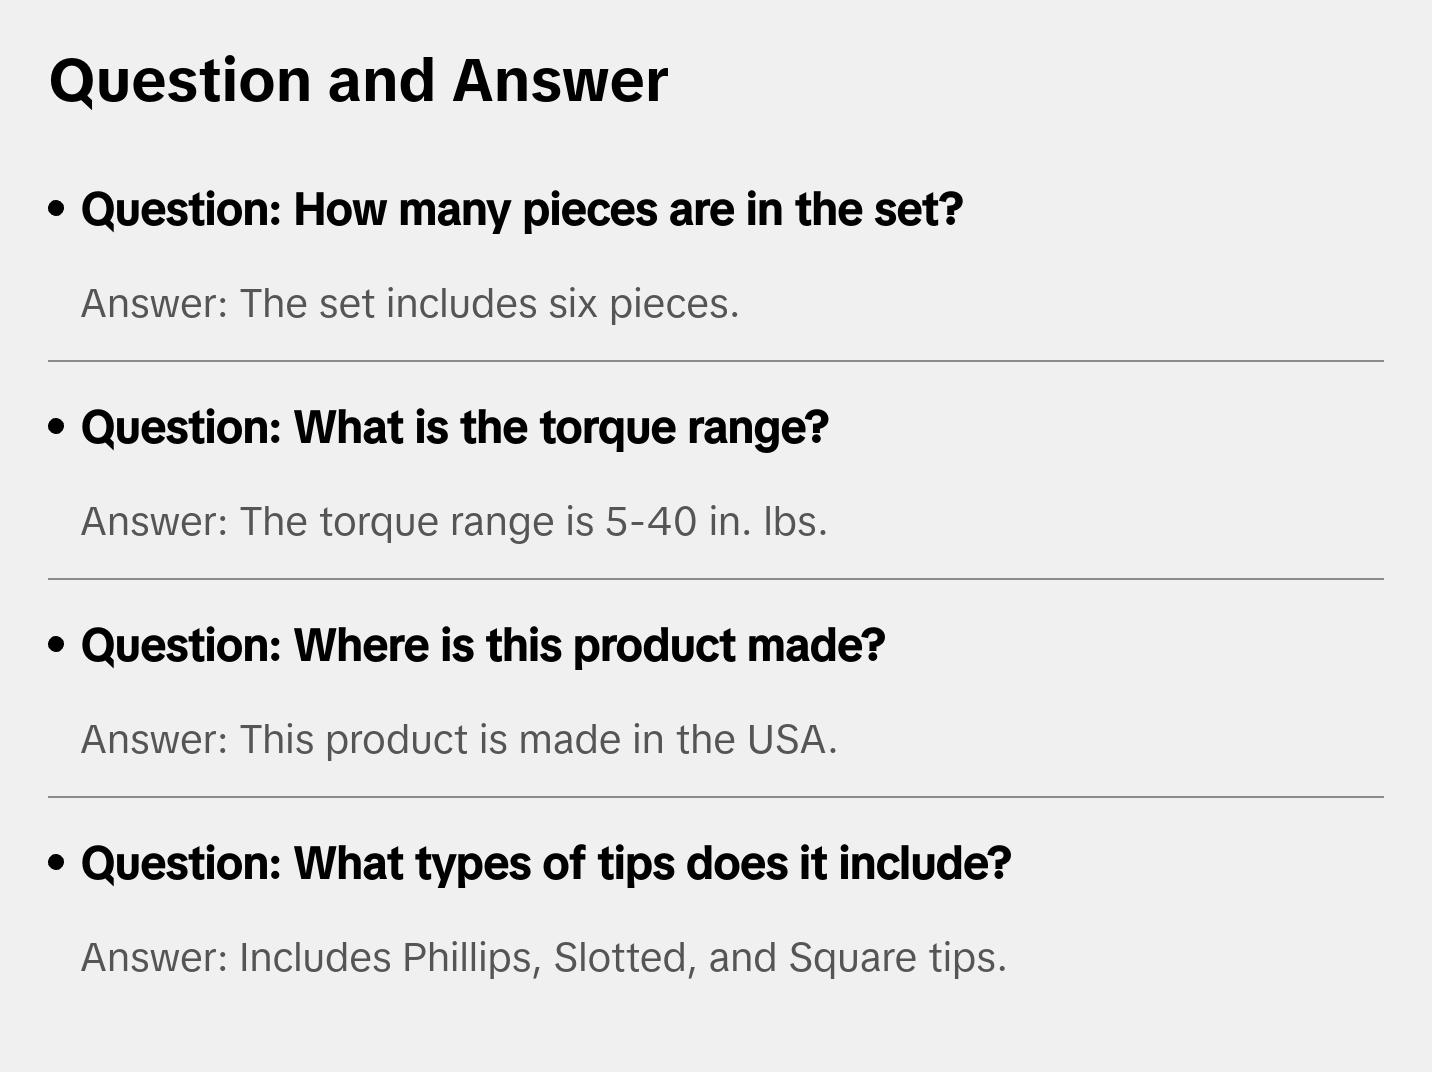Click the '5-40' value in the torque answer
The height and width of the screenshot is (1072, 1432).
pyautogui.click(x=650, y=522)
